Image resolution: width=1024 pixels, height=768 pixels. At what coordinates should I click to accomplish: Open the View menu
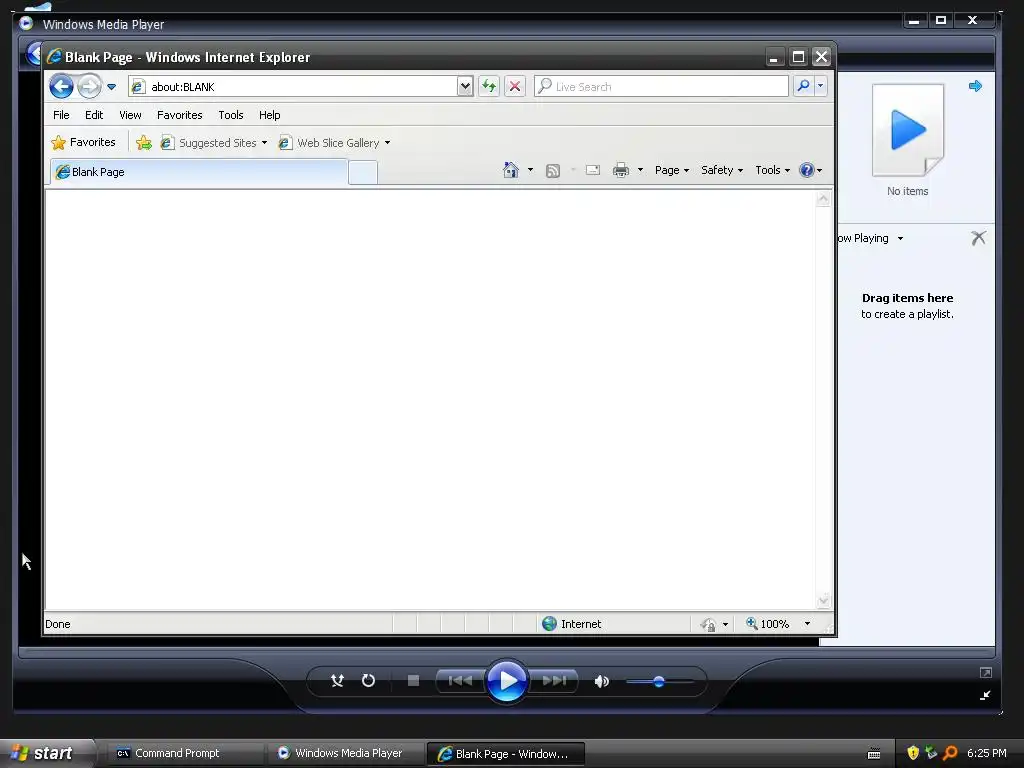130,115
